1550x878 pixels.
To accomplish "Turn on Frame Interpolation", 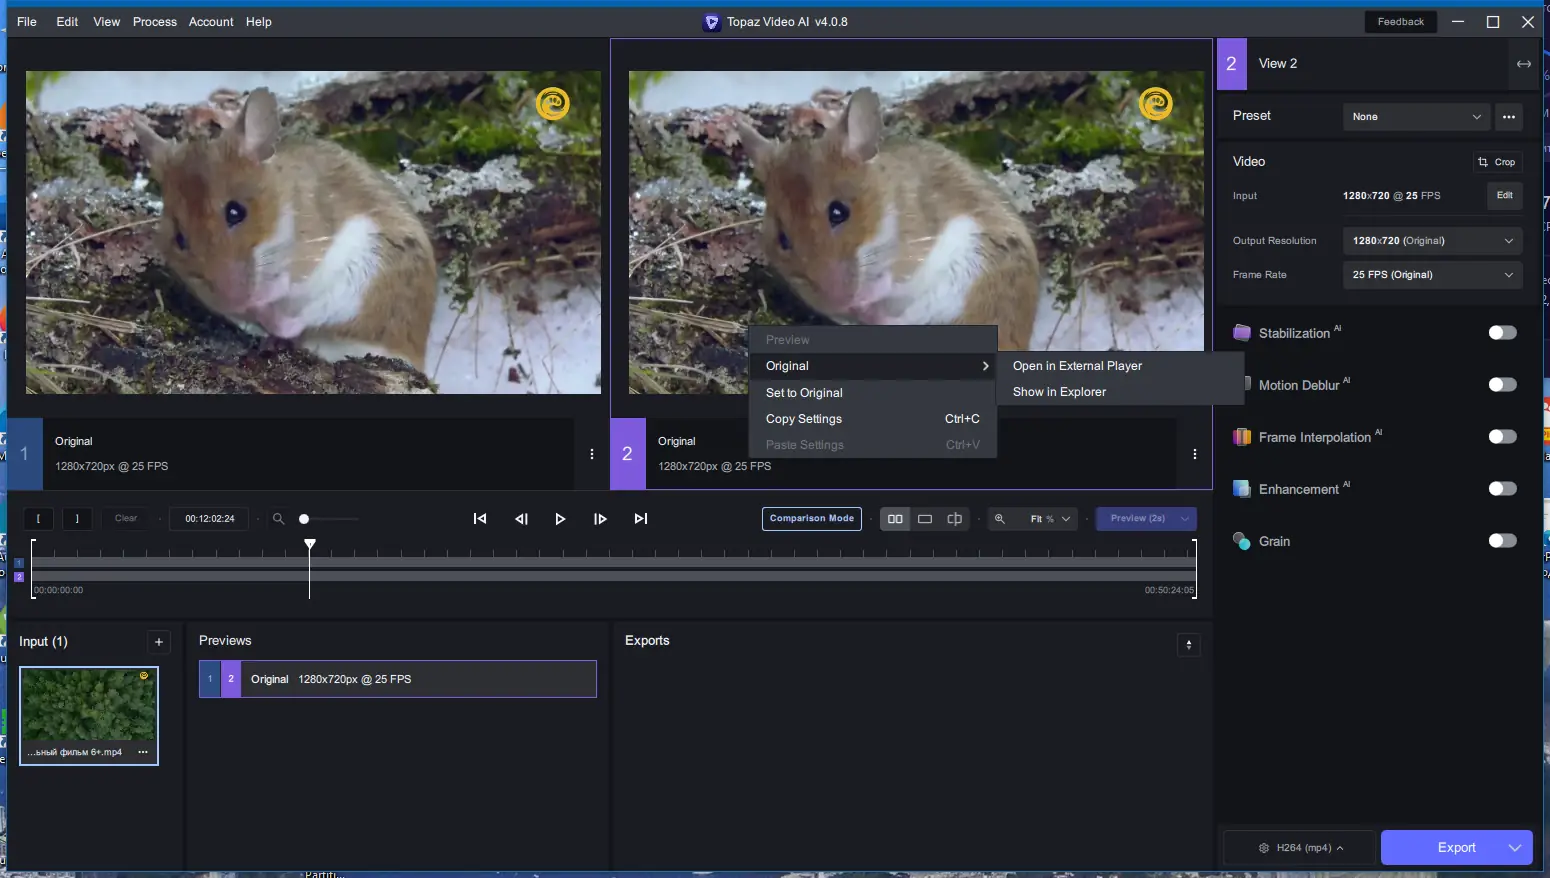I will [1502, 437].
